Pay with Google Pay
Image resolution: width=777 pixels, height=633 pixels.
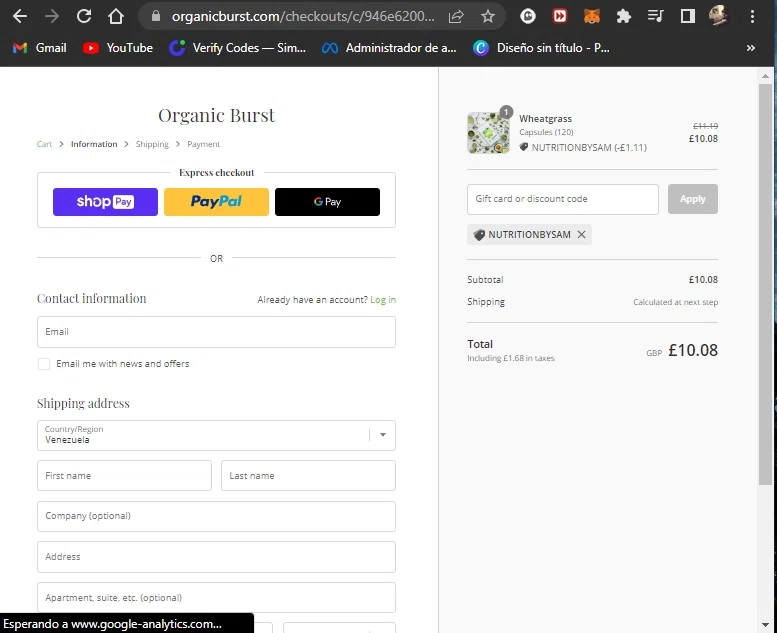328,202
